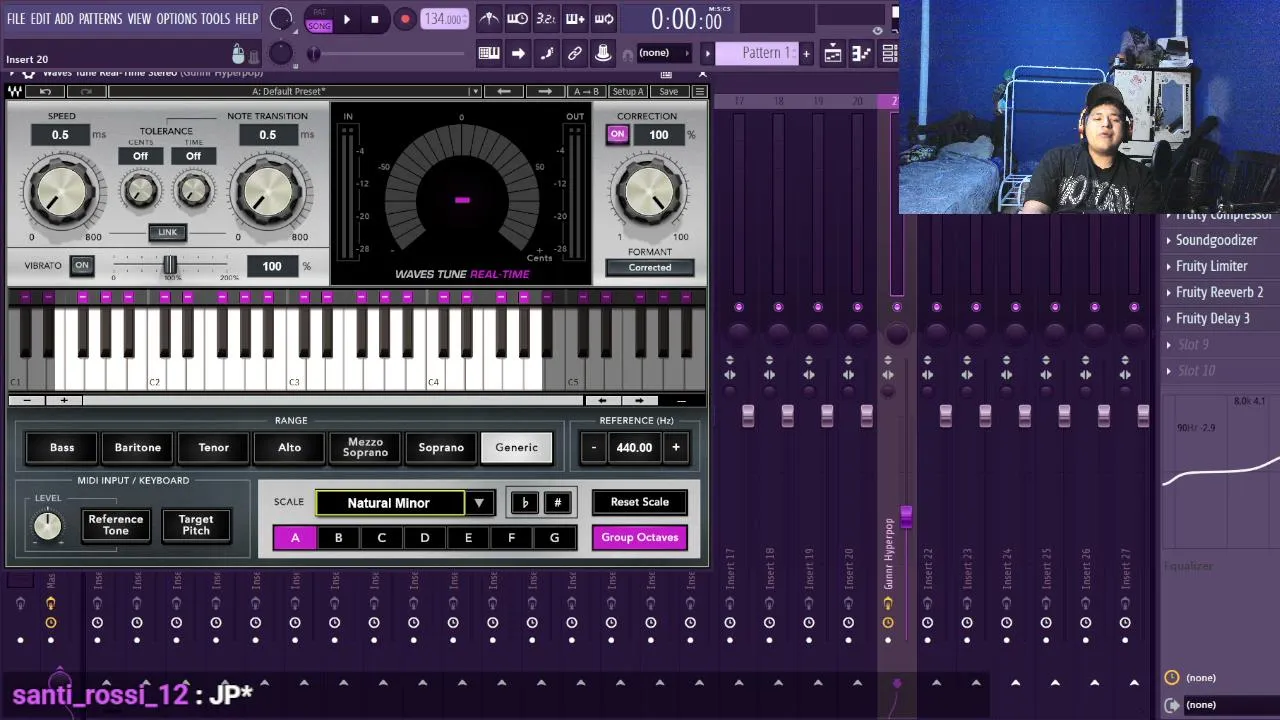
Task: Select the Bass vocal range
Action: pos(62,447)
